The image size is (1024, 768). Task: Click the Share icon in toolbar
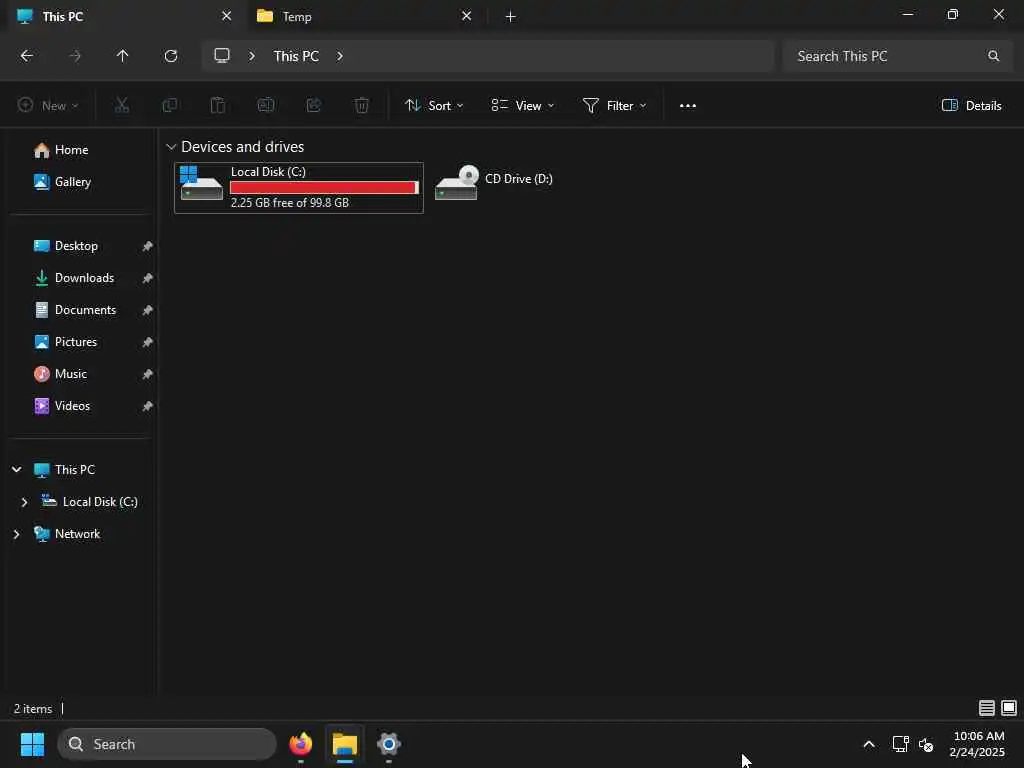[314, 105]
